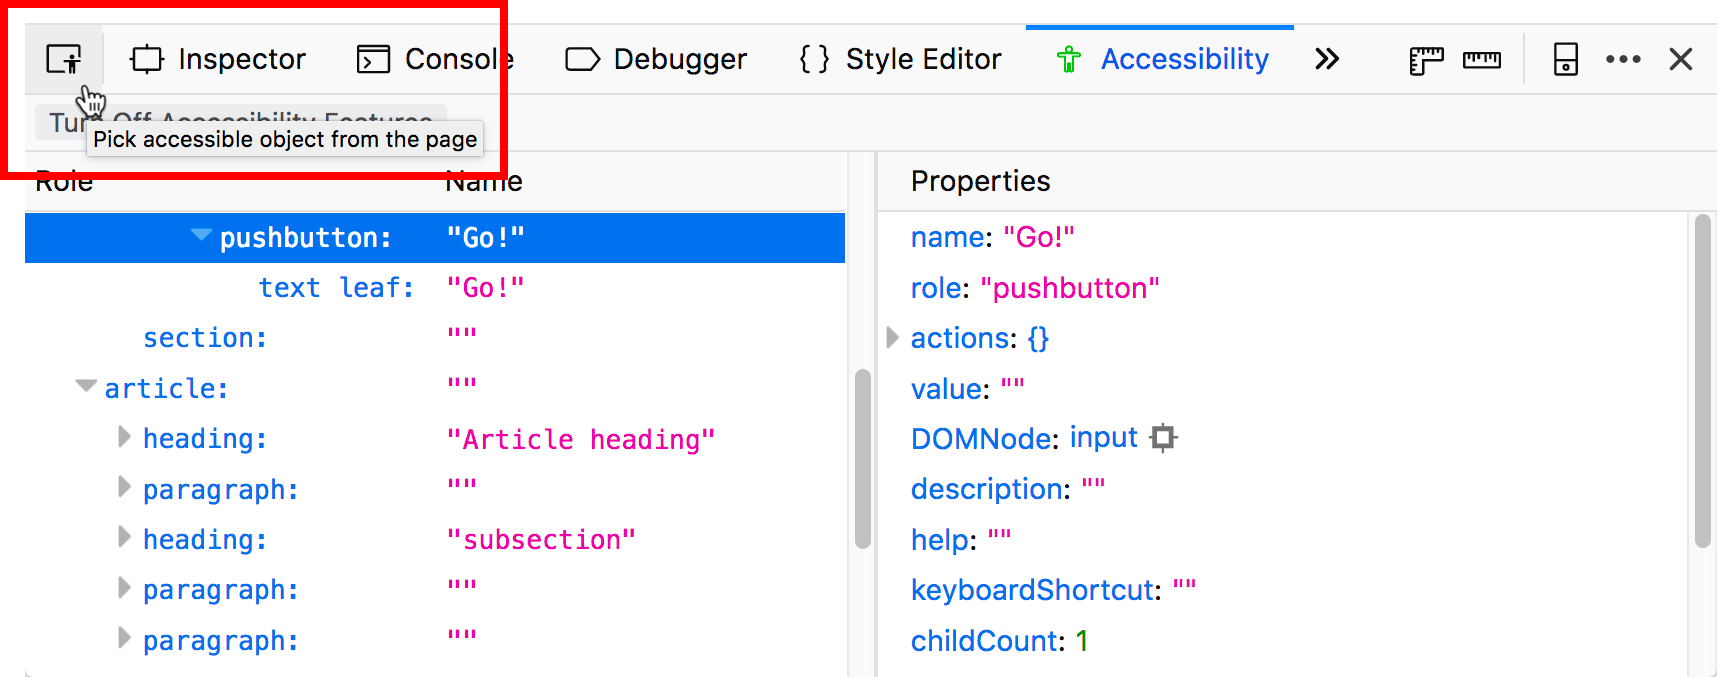Expand the "subsection" heading node
The image size is (1717, 677).
[x=124, y=538]
